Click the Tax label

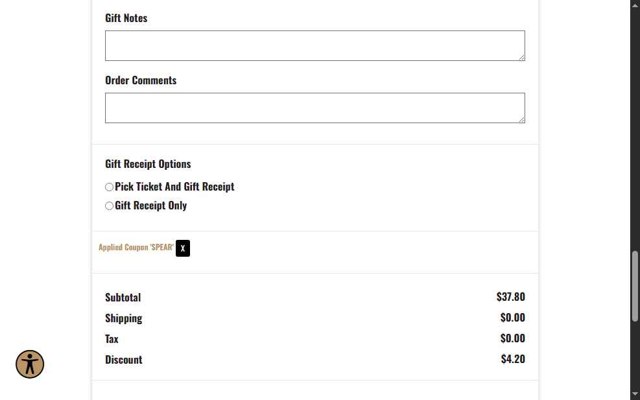pos(111,339)
